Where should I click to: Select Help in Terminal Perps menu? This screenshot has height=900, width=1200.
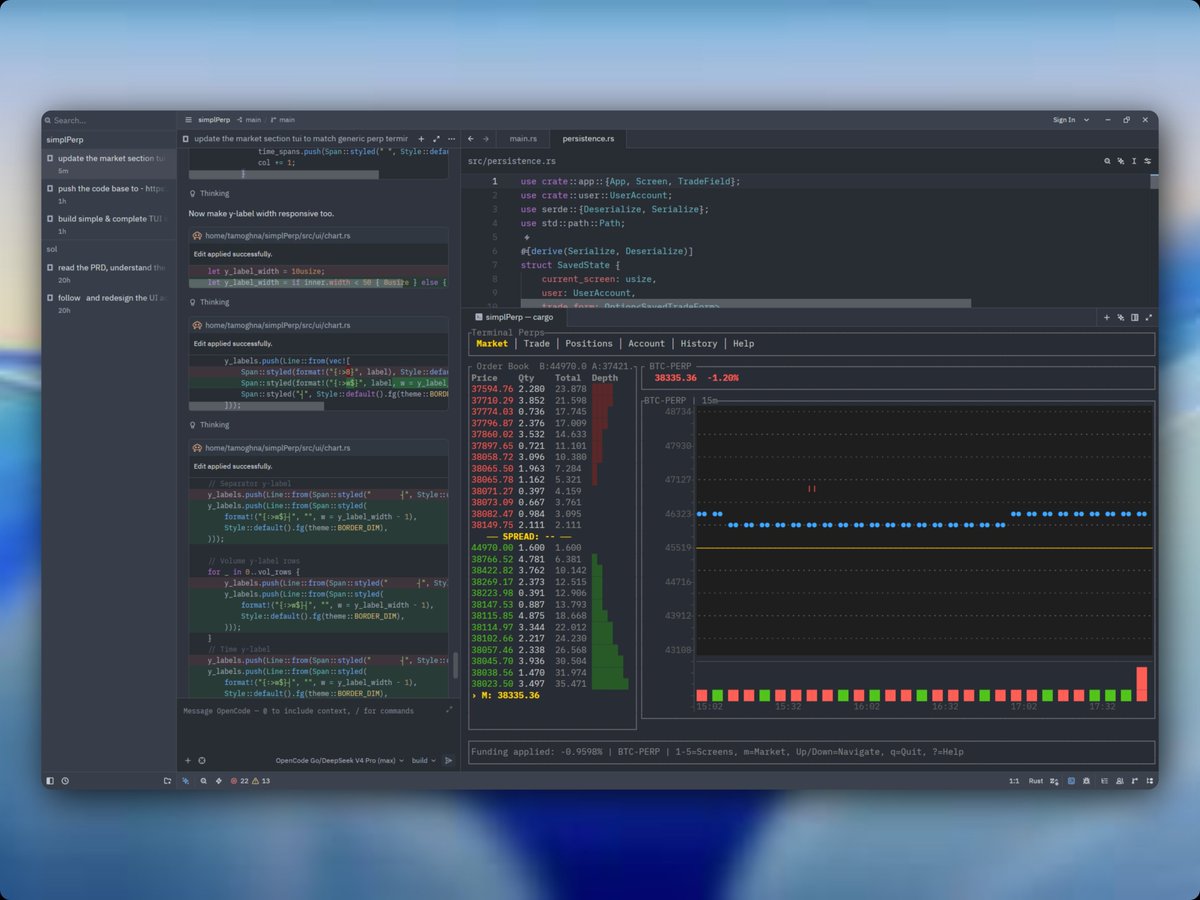tap(743, 343)
